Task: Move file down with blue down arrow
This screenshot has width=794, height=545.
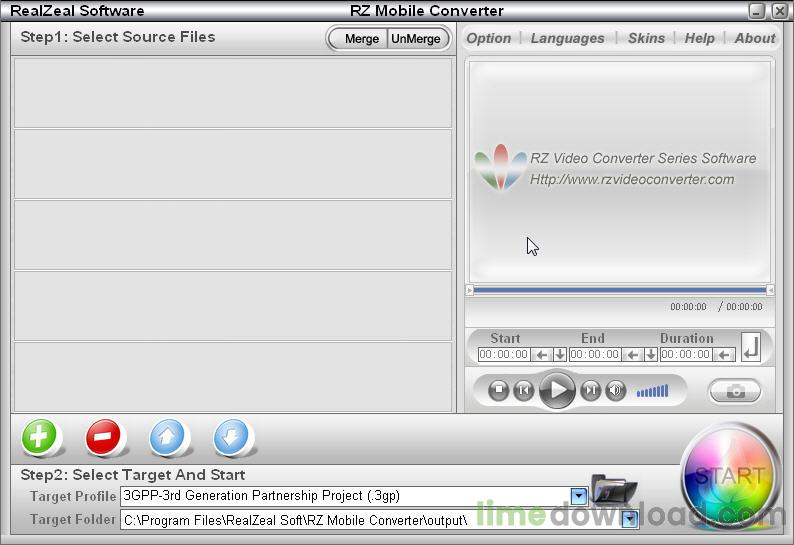Action: pos(231,436)
